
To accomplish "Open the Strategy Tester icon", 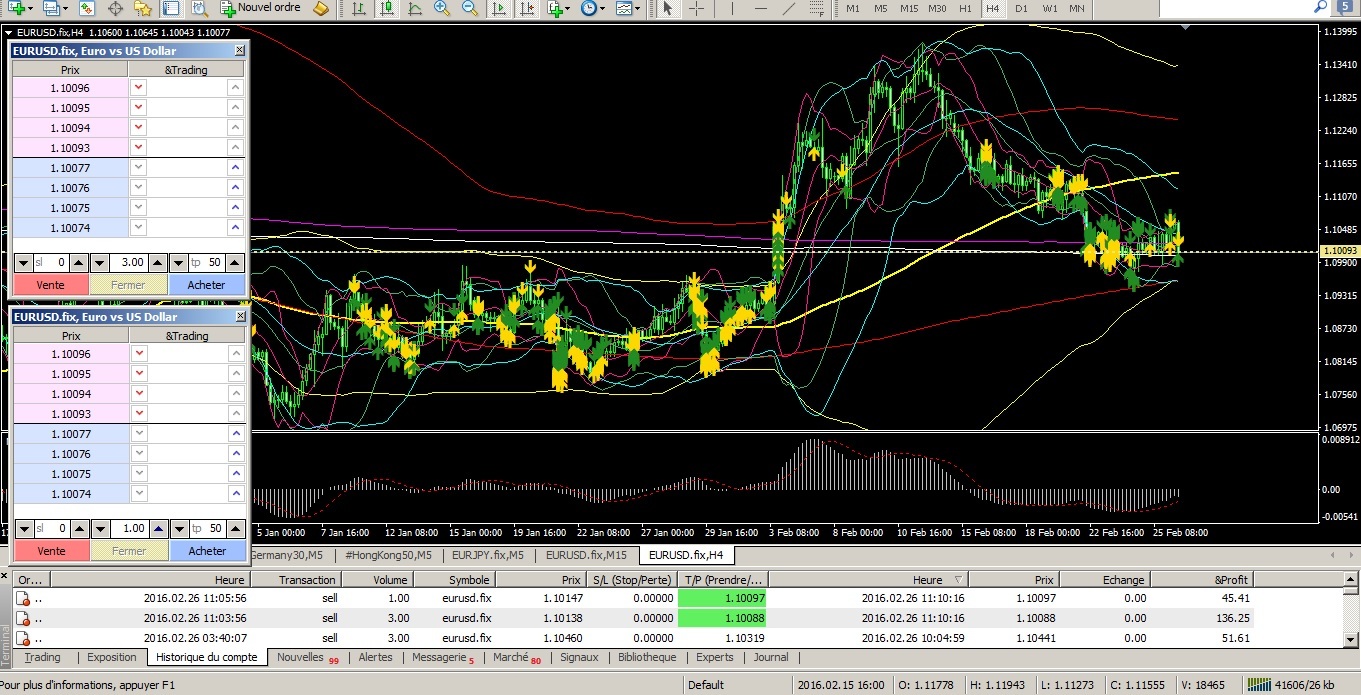I will 199,9.
